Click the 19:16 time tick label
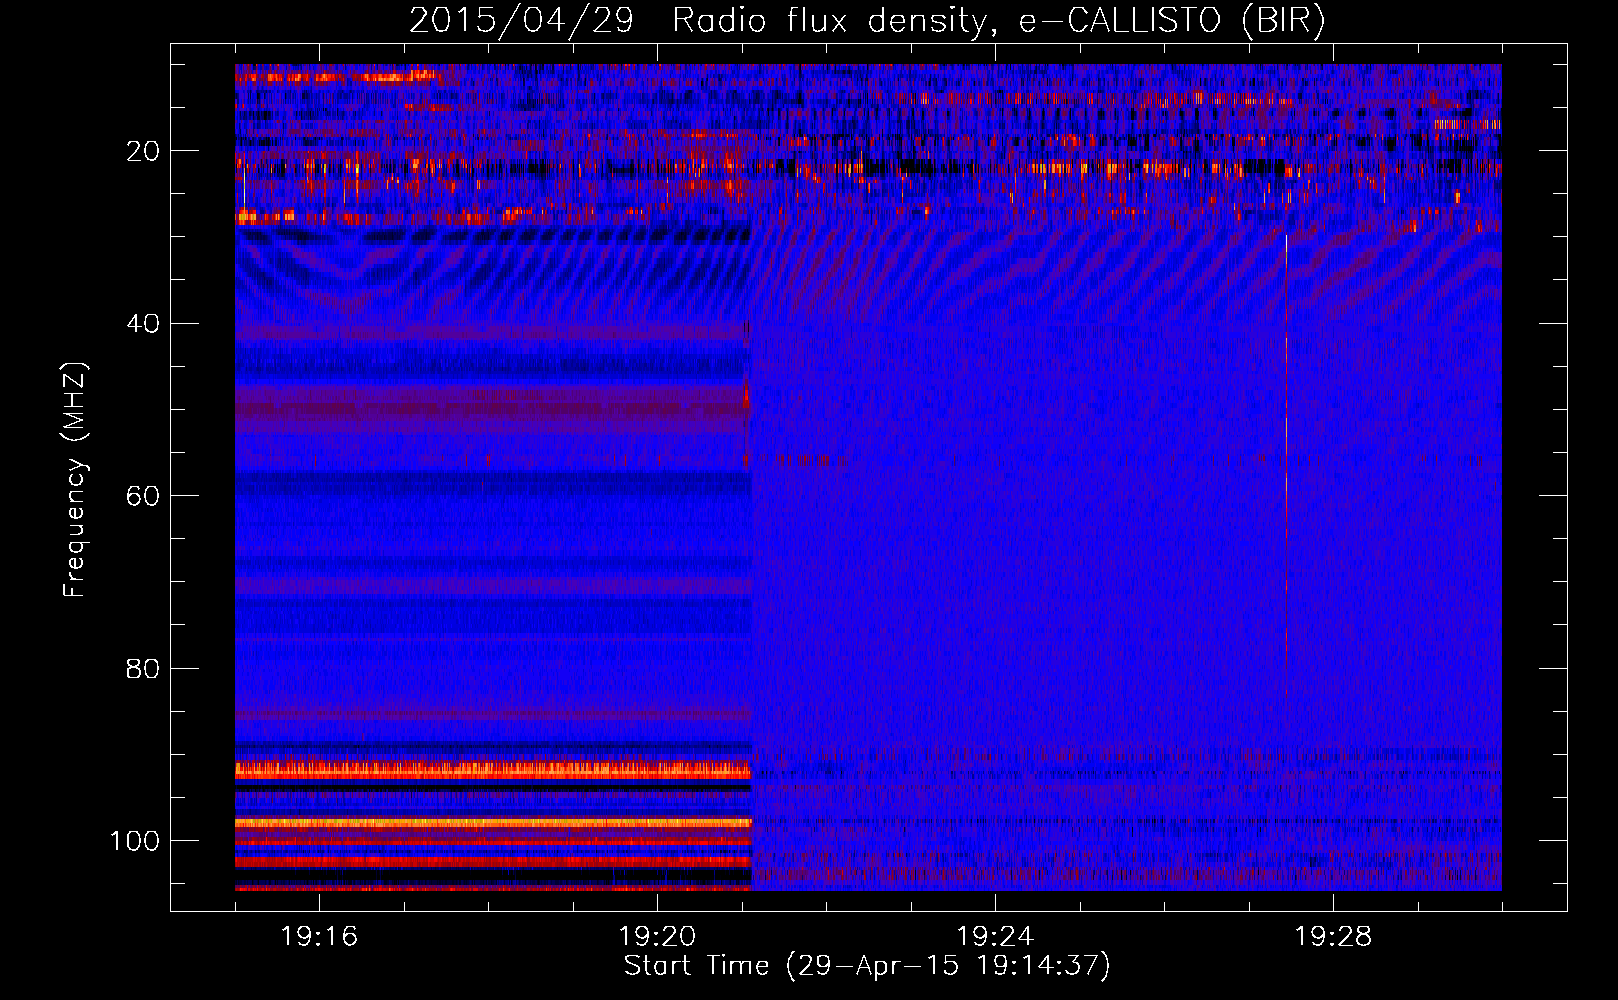The width and height of the screenshot is (1618, 1000). coord(319,937)
